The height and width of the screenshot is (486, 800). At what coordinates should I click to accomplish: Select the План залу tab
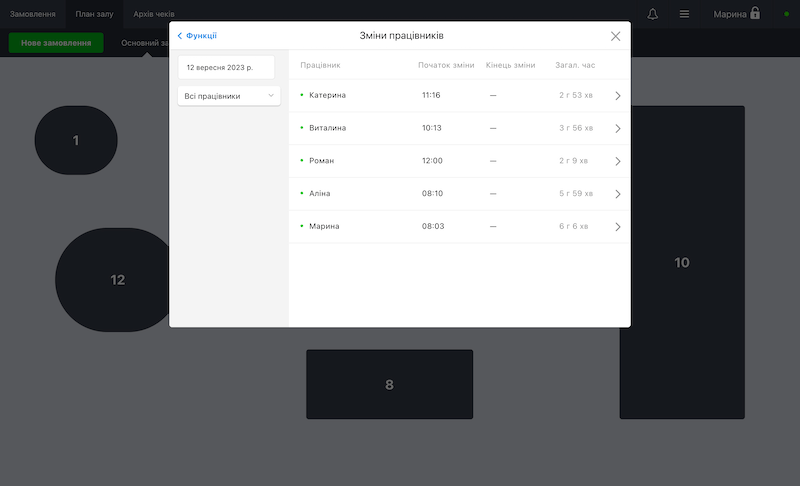[x=95, y=14]
